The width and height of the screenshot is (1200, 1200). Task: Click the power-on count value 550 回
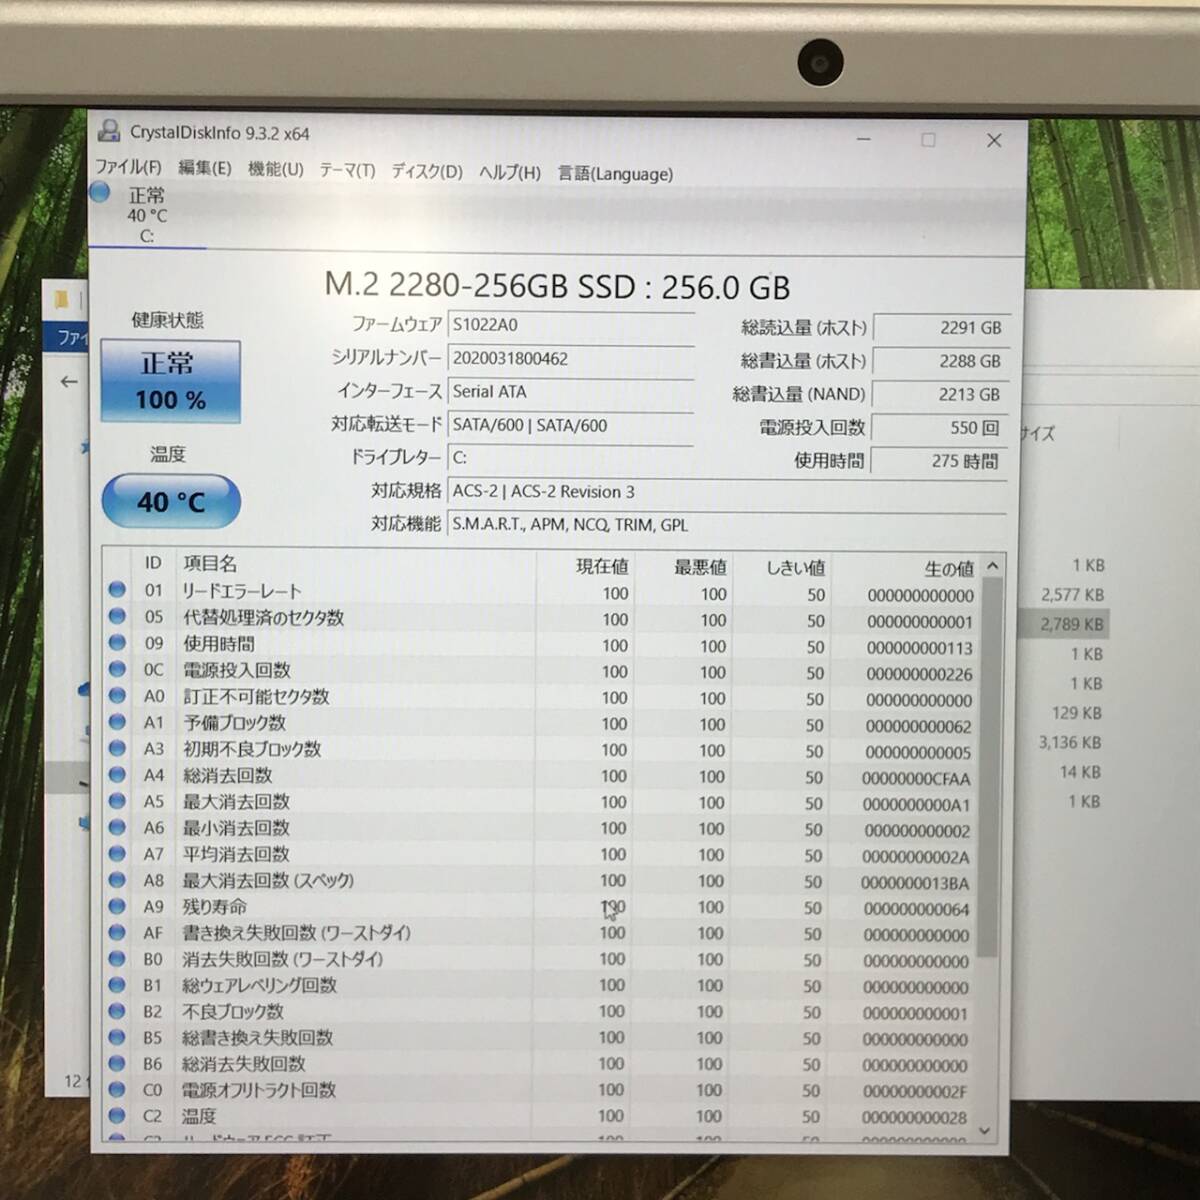940,428
